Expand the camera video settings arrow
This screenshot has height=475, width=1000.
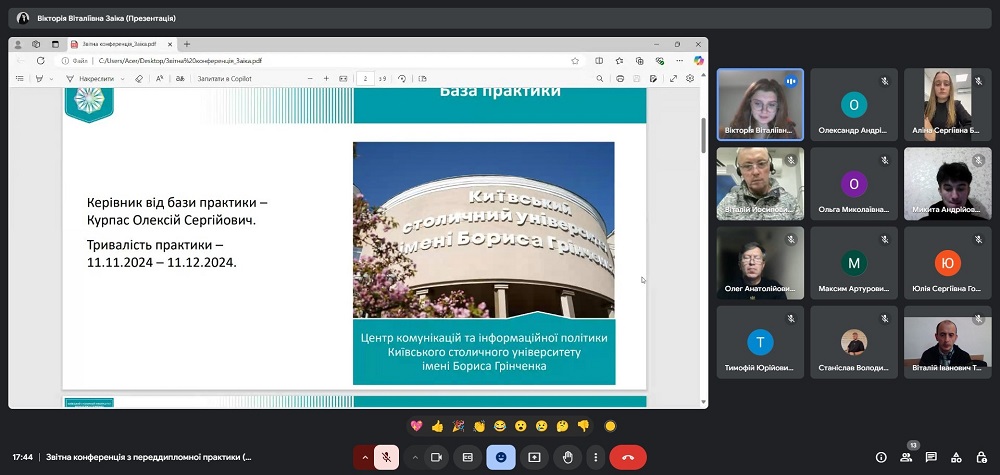[x=414, y=457]
